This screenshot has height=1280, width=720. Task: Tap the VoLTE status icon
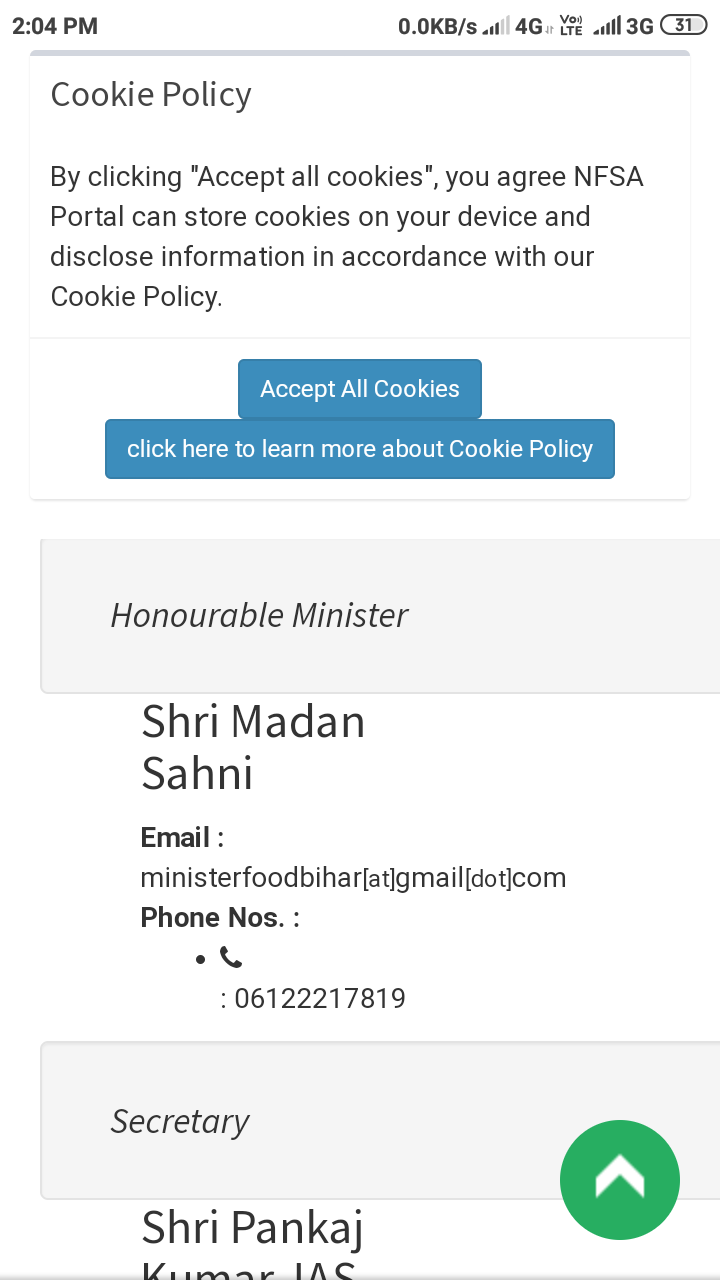tap(571, 26)
